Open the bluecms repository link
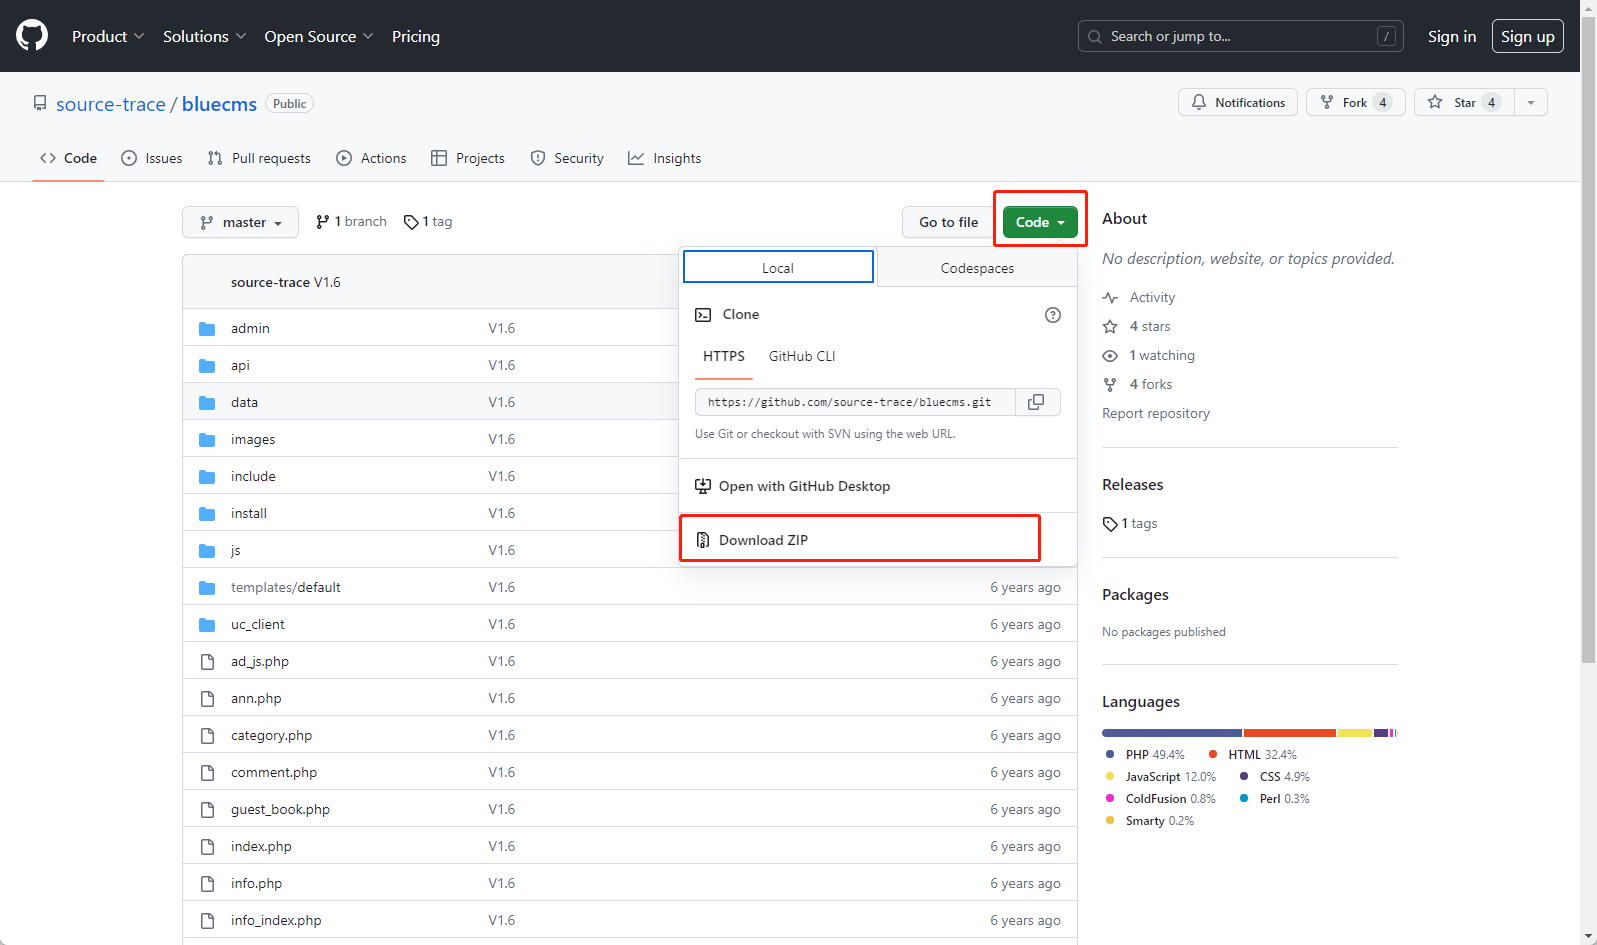Image resolution: width=1597 pixels, height=945 pixels. [x=219, y=104]
